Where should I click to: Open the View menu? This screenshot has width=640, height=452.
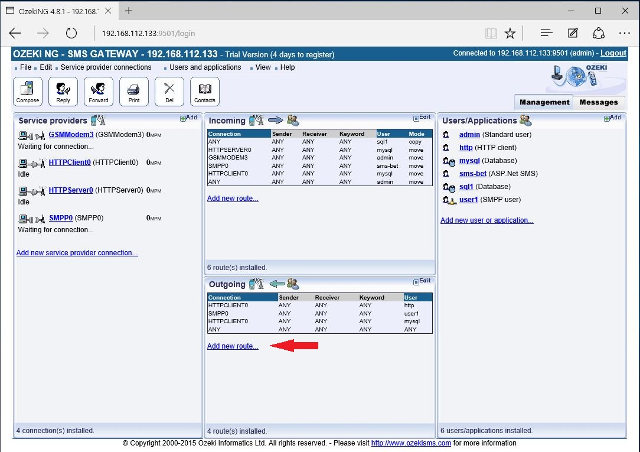[263, 67]
